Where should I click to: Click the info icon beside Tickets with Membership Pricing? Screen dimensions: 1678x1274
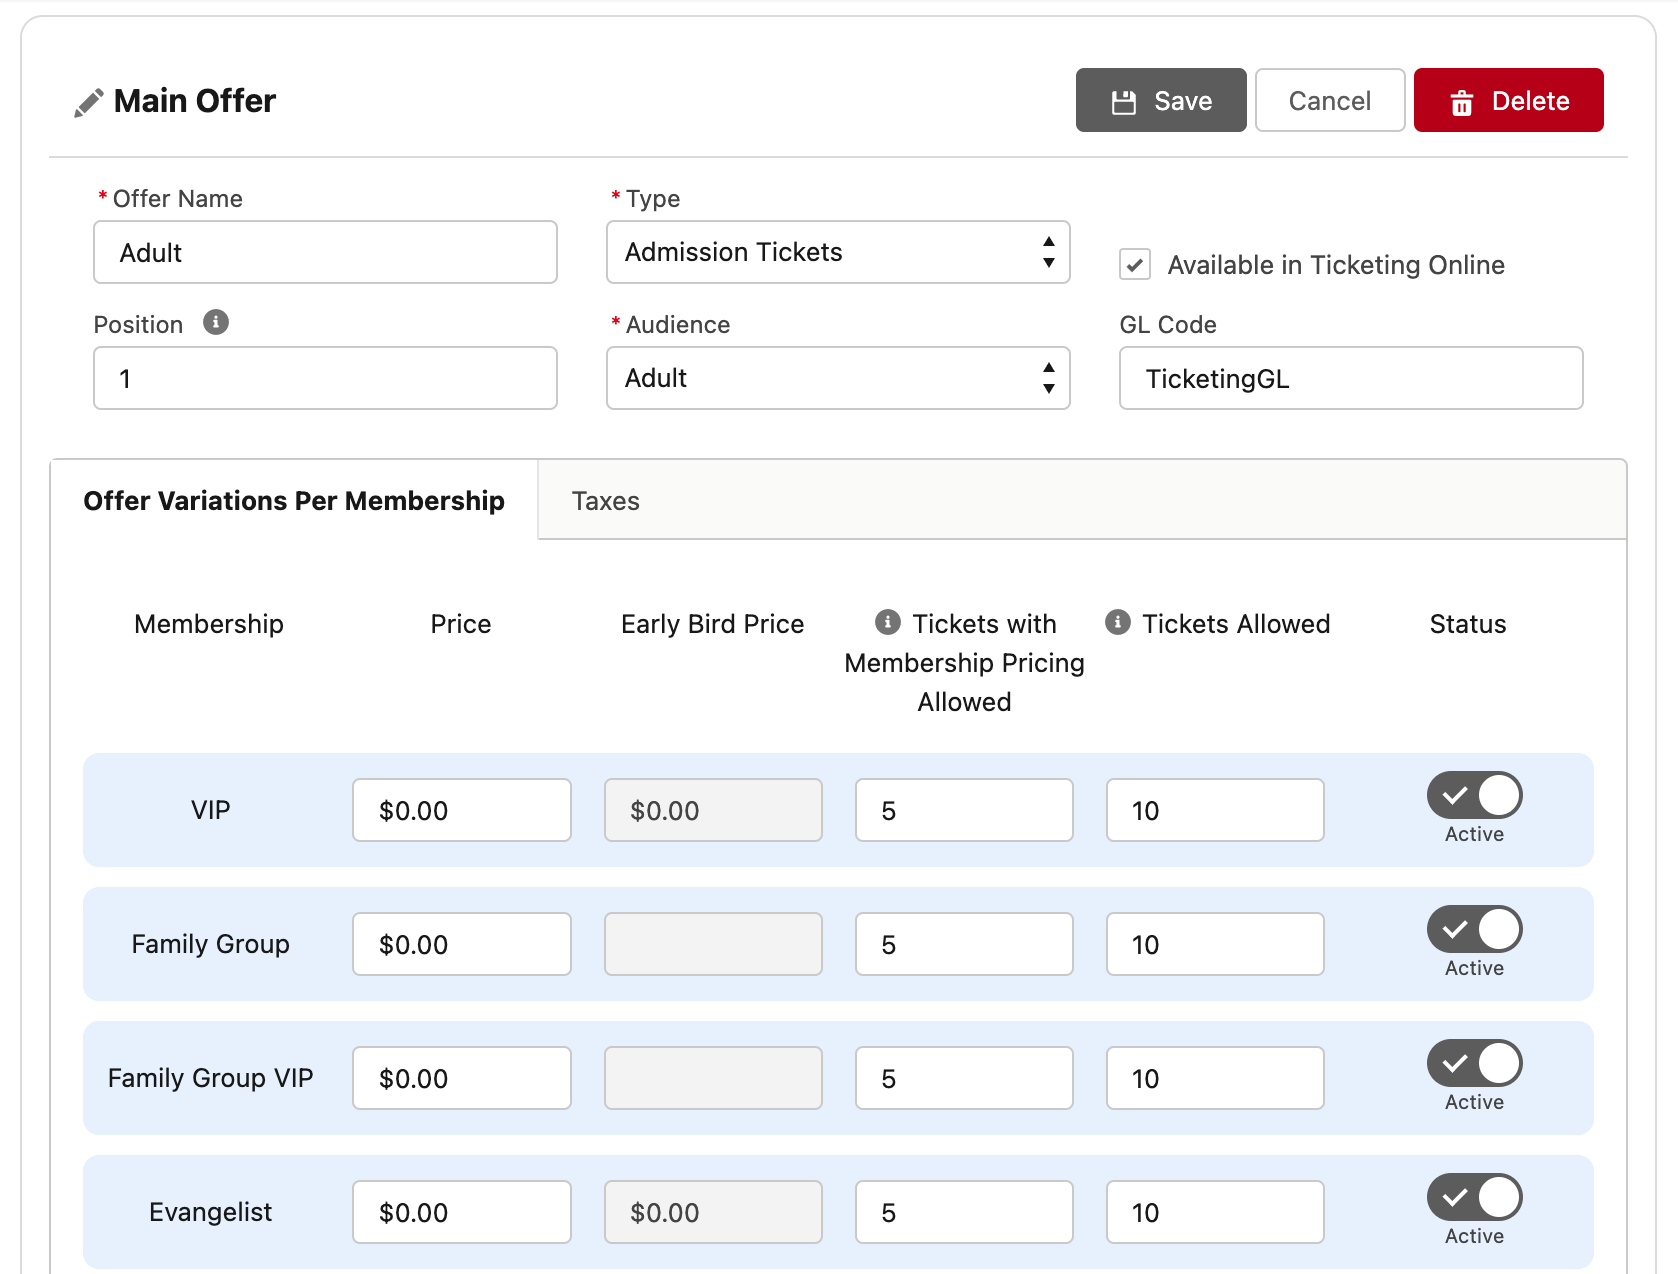tap(886, 622)
